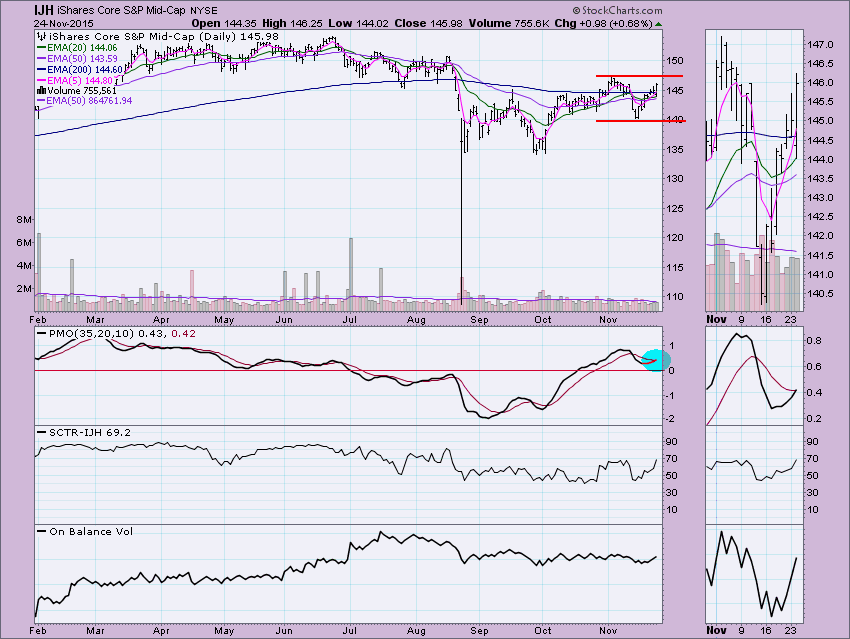The height and width of the screenshot is (639, 850).
Task: Click the EMA(50) 143.59 legend entry
Action: [82, 59]
